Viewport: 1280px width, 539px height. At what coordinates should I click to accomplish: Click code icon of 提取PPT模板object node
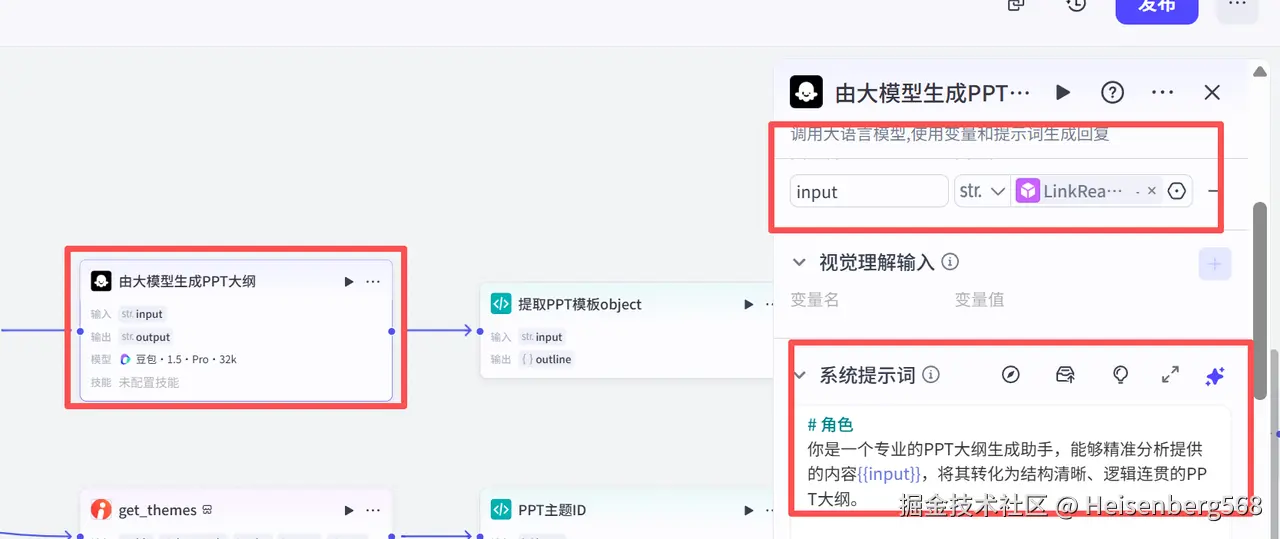500,304
